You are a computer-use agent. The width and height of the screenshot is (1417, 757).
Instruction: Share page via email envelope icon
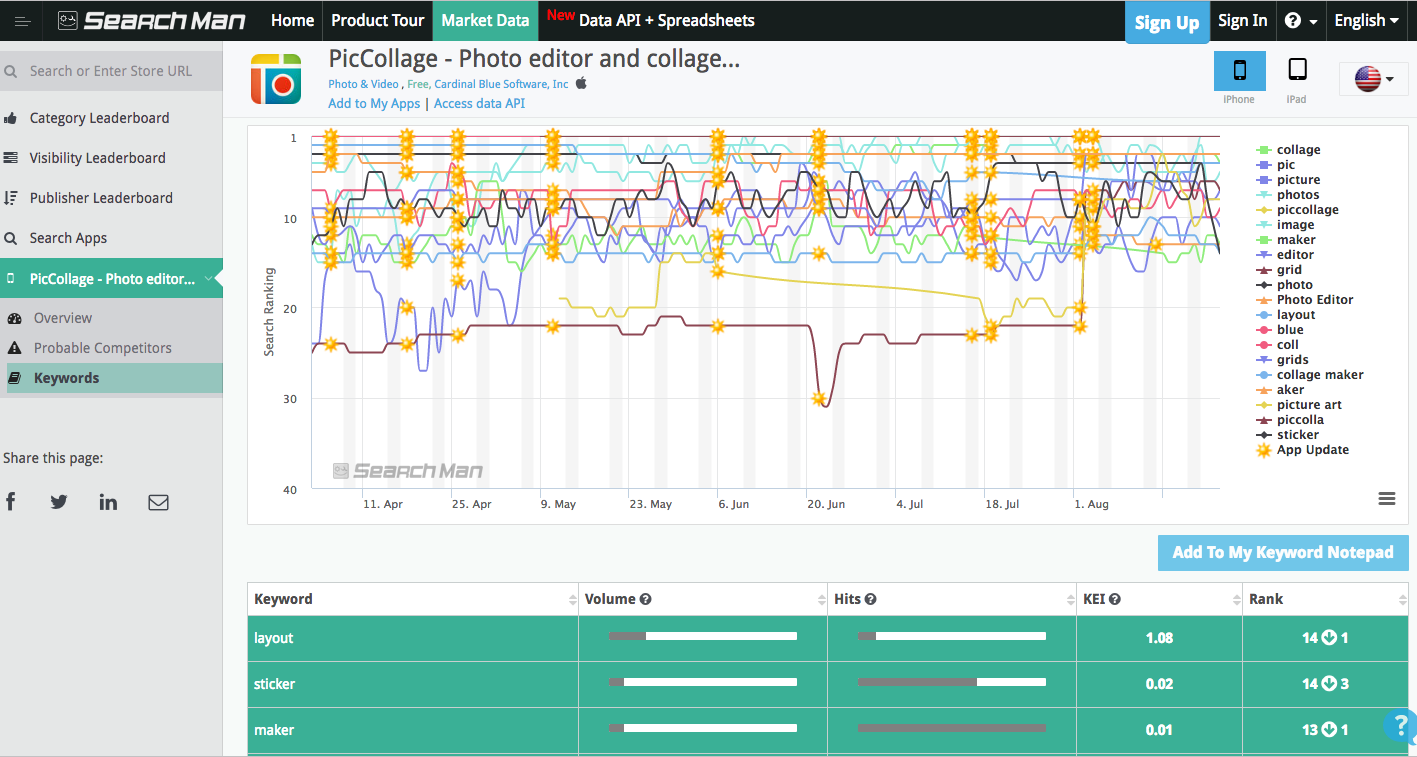pyautogui.click(x=158, y=502)
